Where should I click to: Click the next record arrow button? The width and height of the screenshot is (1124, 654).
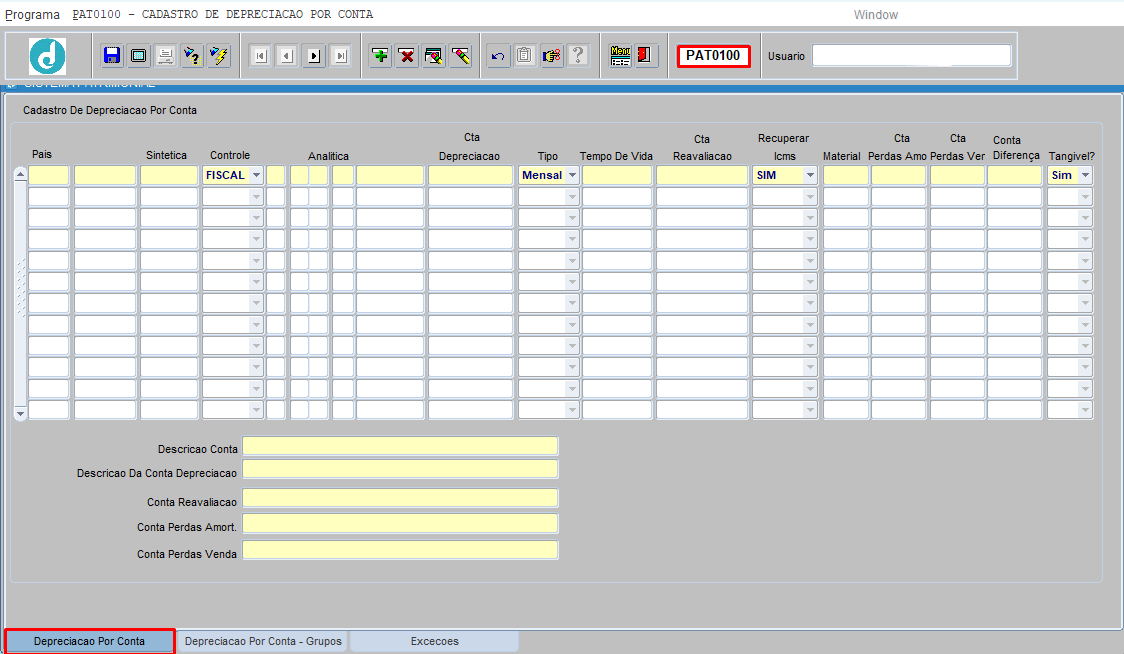[x=314, y=56]
